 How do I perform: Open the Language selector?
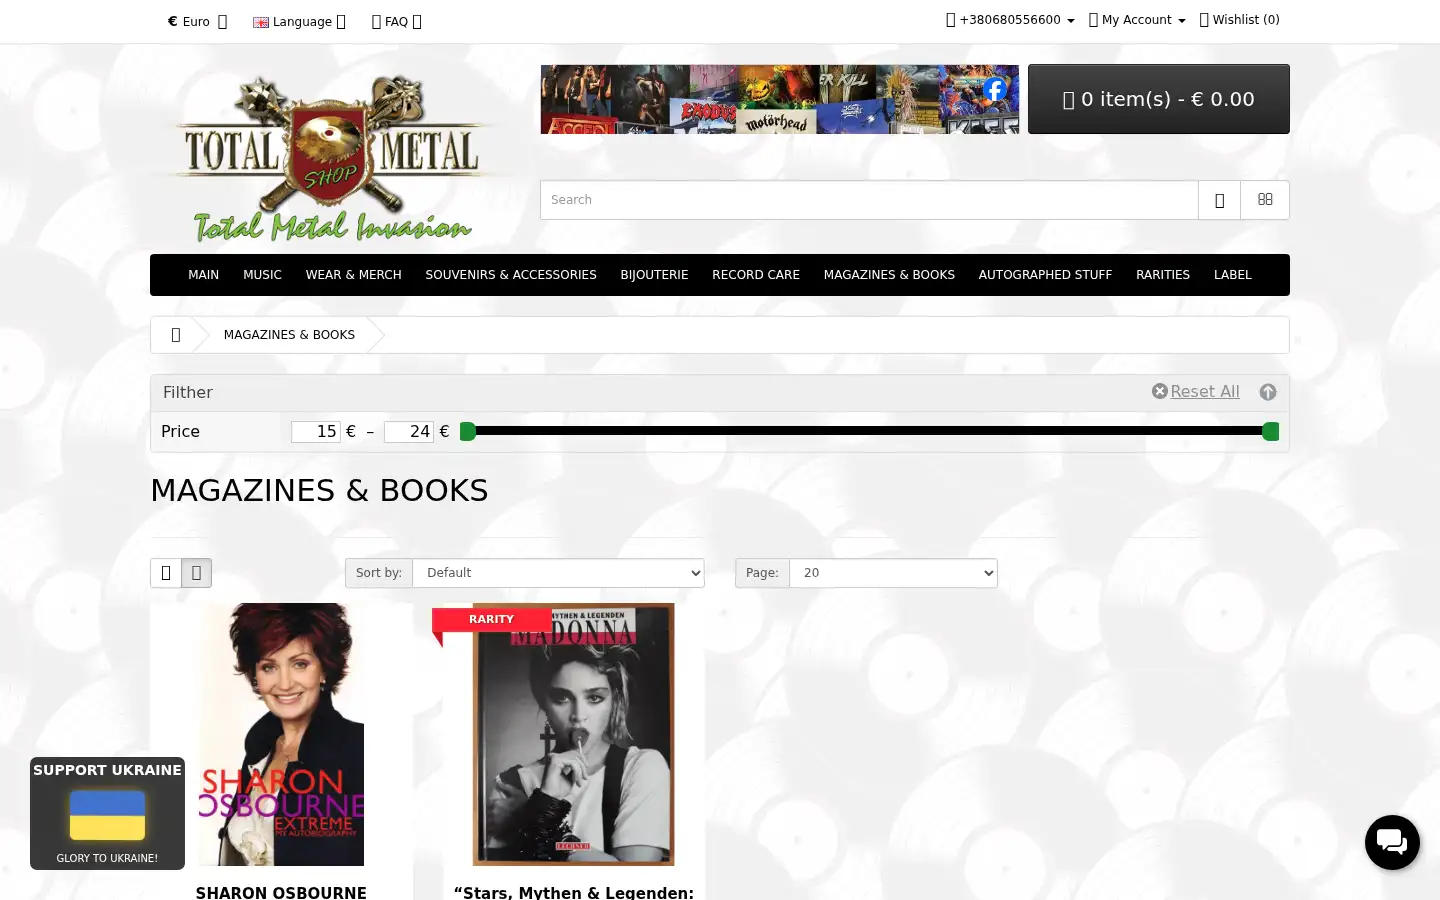coord(299,21)
